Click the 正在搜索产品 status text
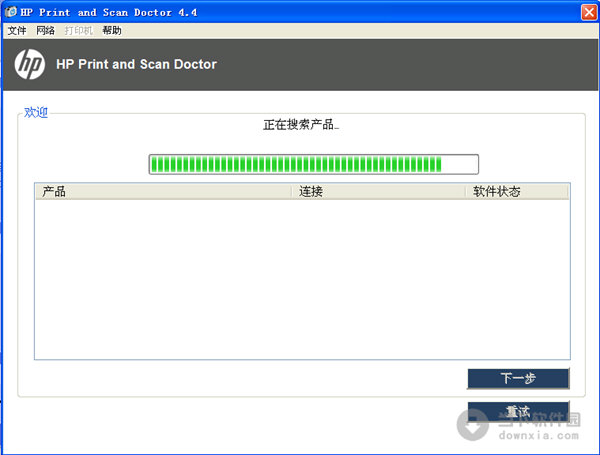 [301, 125]
